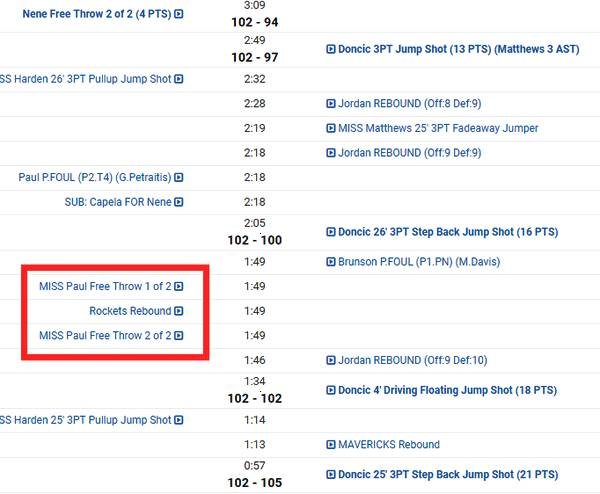Select the 102 - 100 score text
The height and width of the screenshot is (494, 600).
click(x=255, y=240)
